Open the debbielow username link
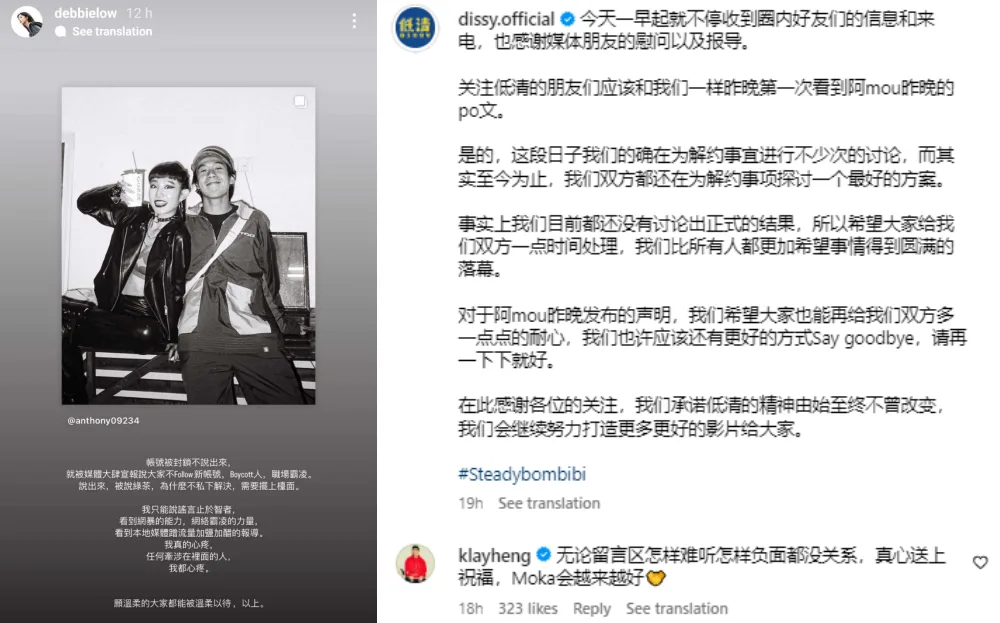Viewport: 1000px width, 623px height. click(x=85, y=13)
